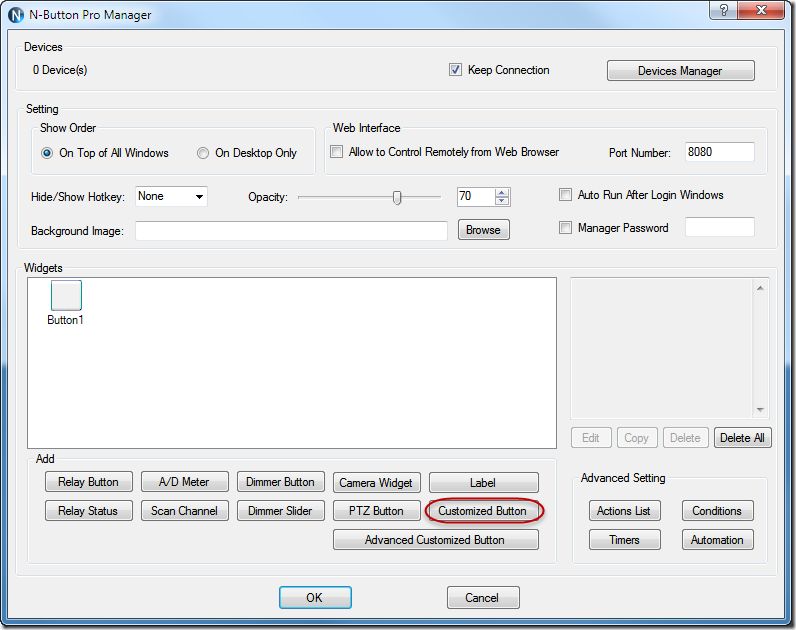Click the Delete All button
This screenshot has height=630, width=796.
point(742,438)
